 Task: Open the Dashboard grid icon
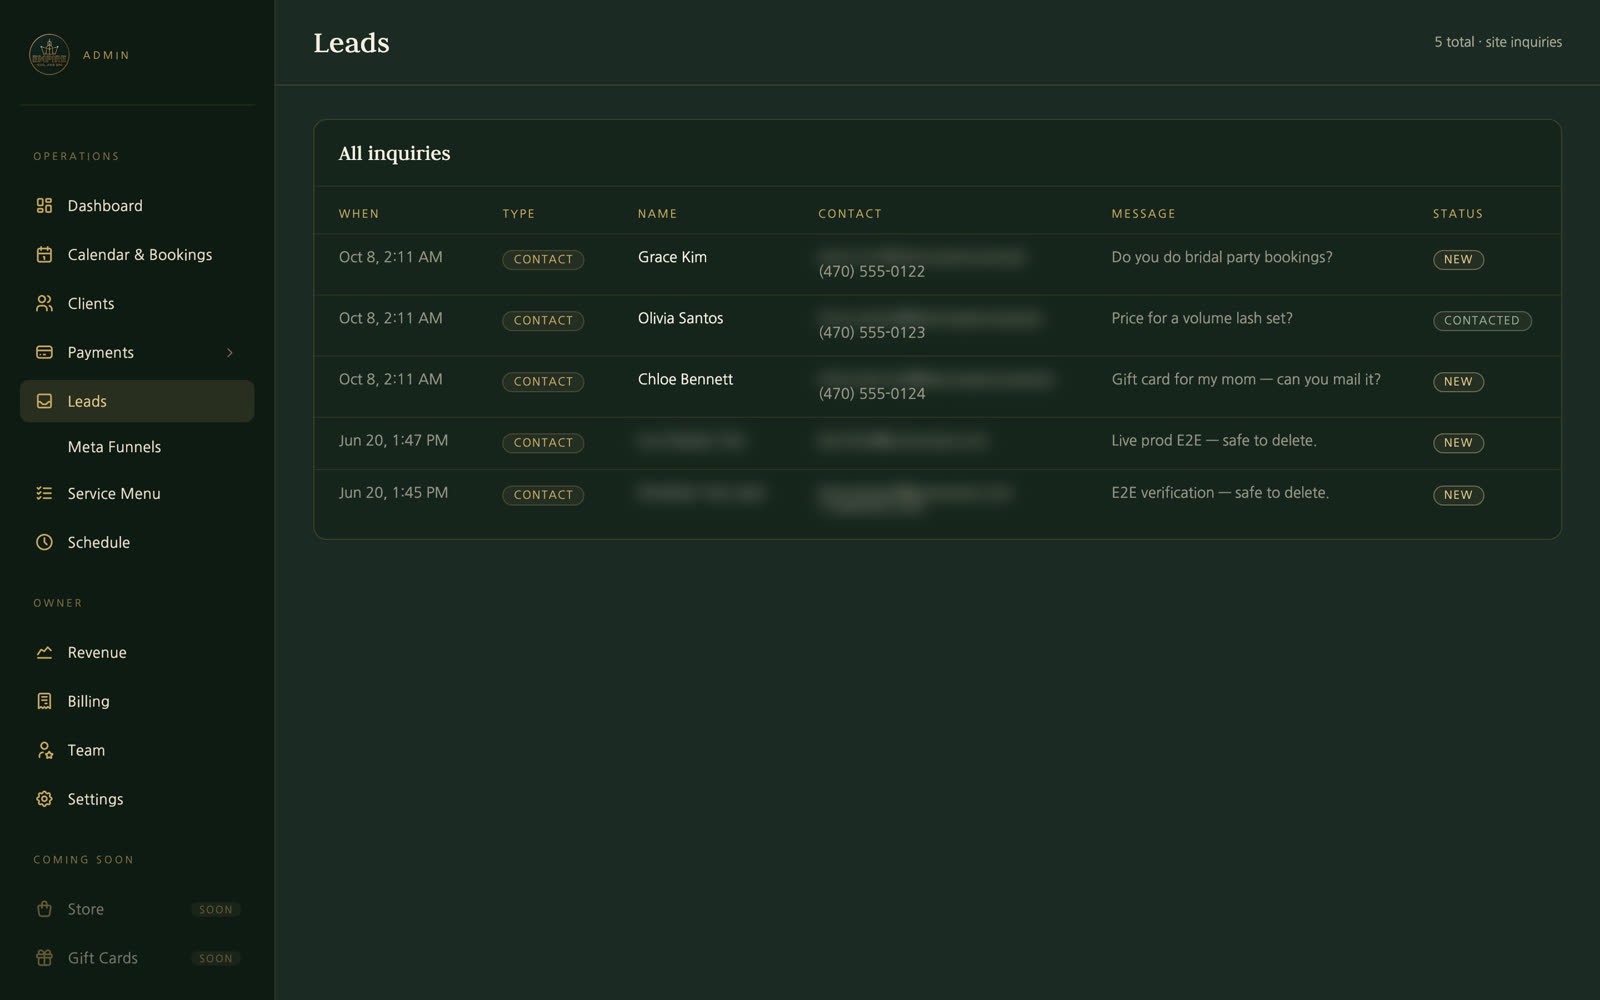point(44,206)
